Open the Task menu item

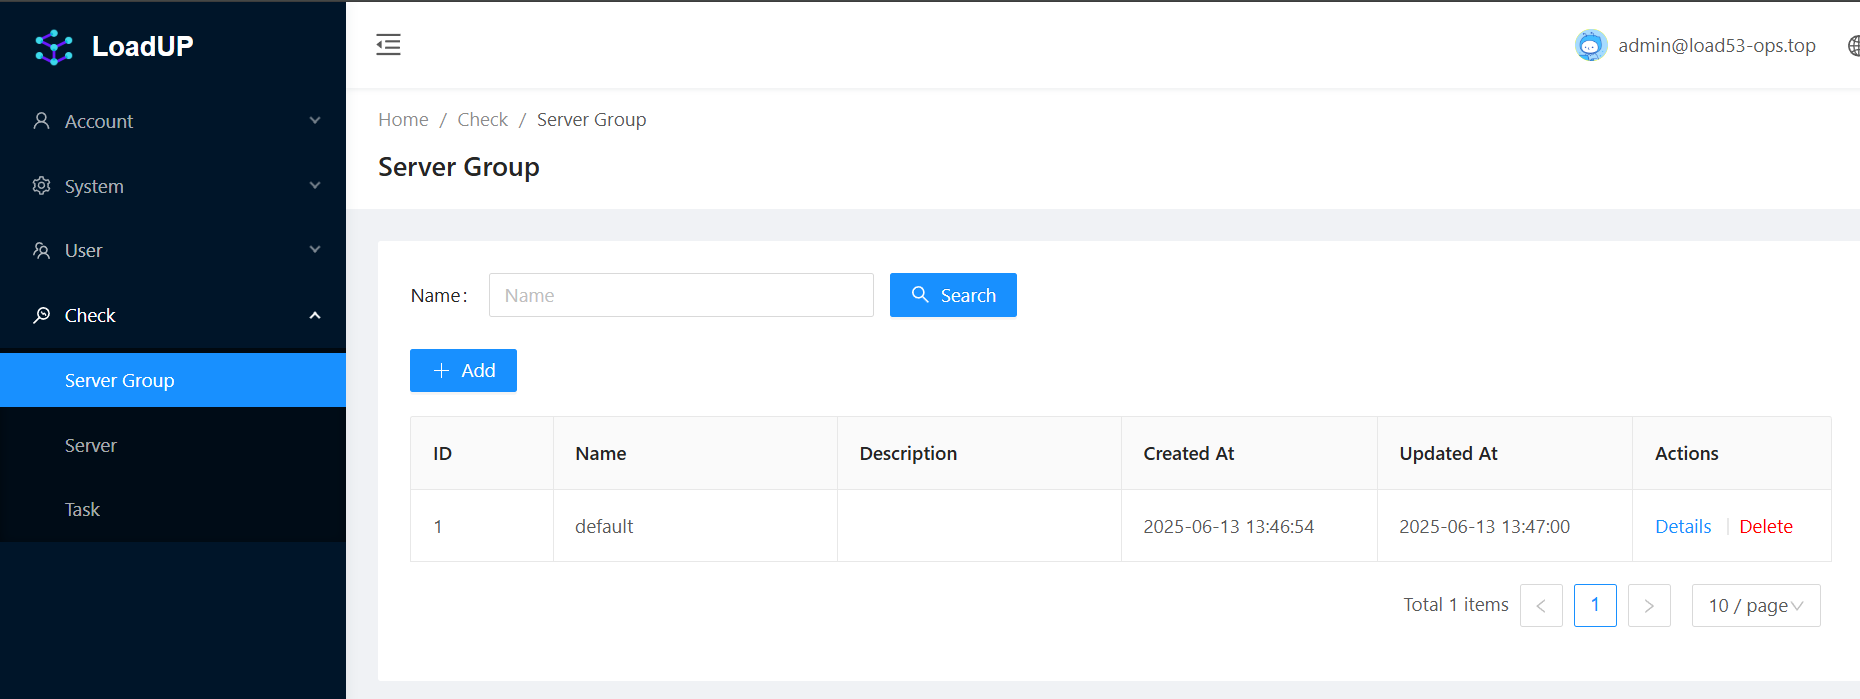point(82,509)
